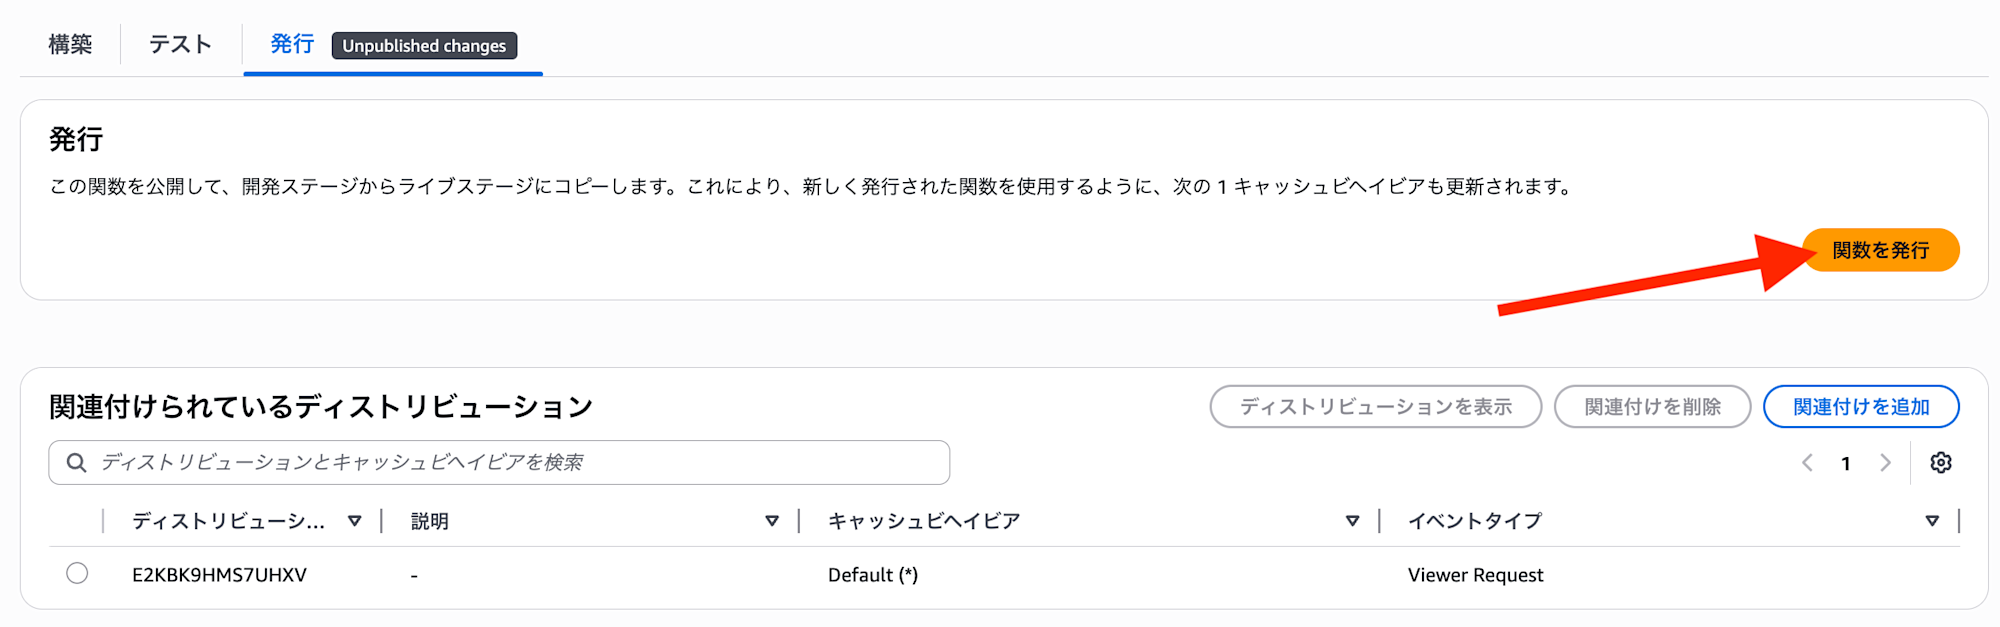Click the search magnifier icon

pos(76,463)
